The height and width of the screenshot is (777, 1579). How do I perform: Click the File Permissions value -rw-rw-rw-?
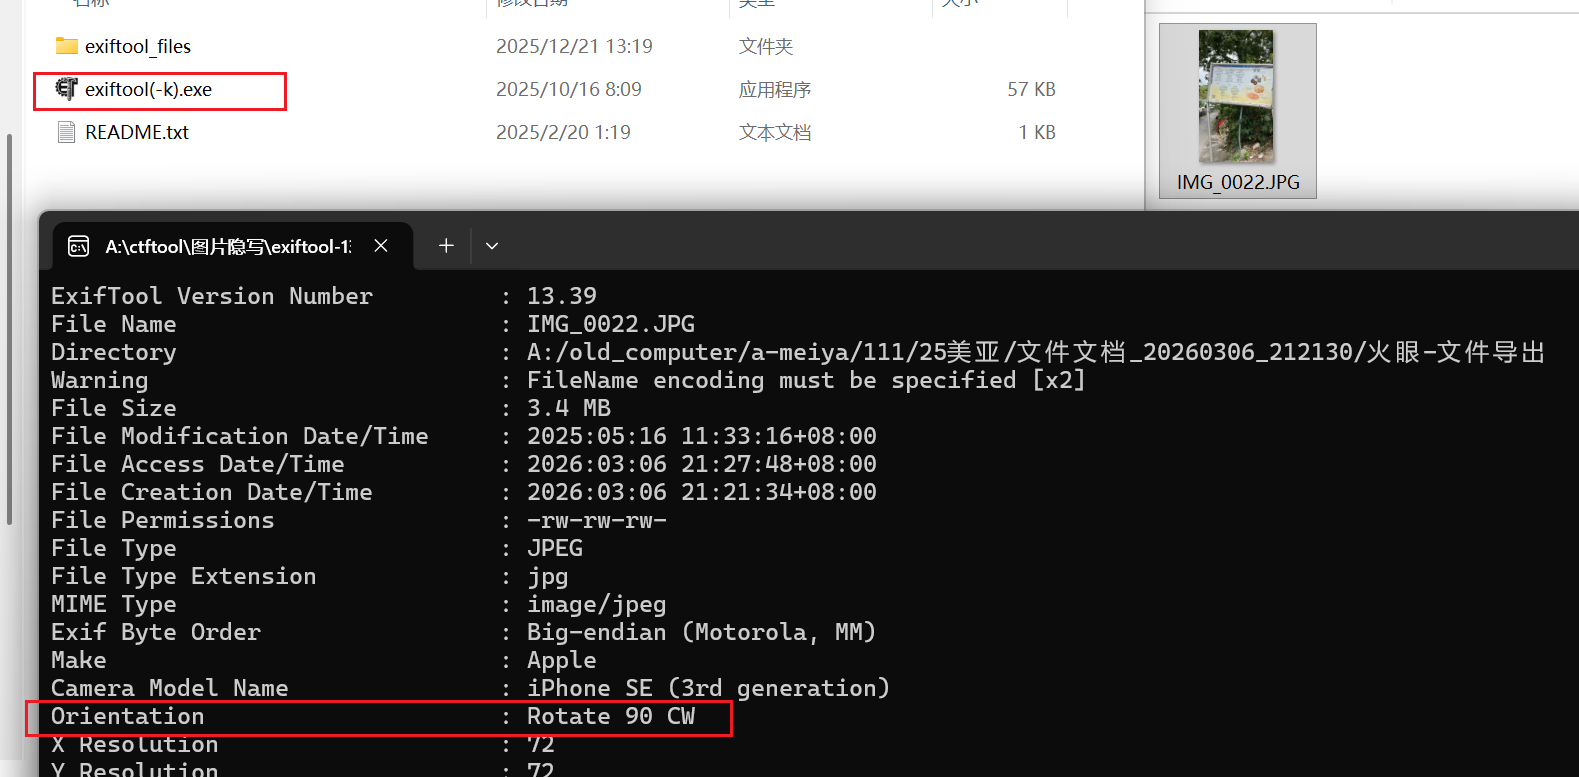tap(597, 520)
